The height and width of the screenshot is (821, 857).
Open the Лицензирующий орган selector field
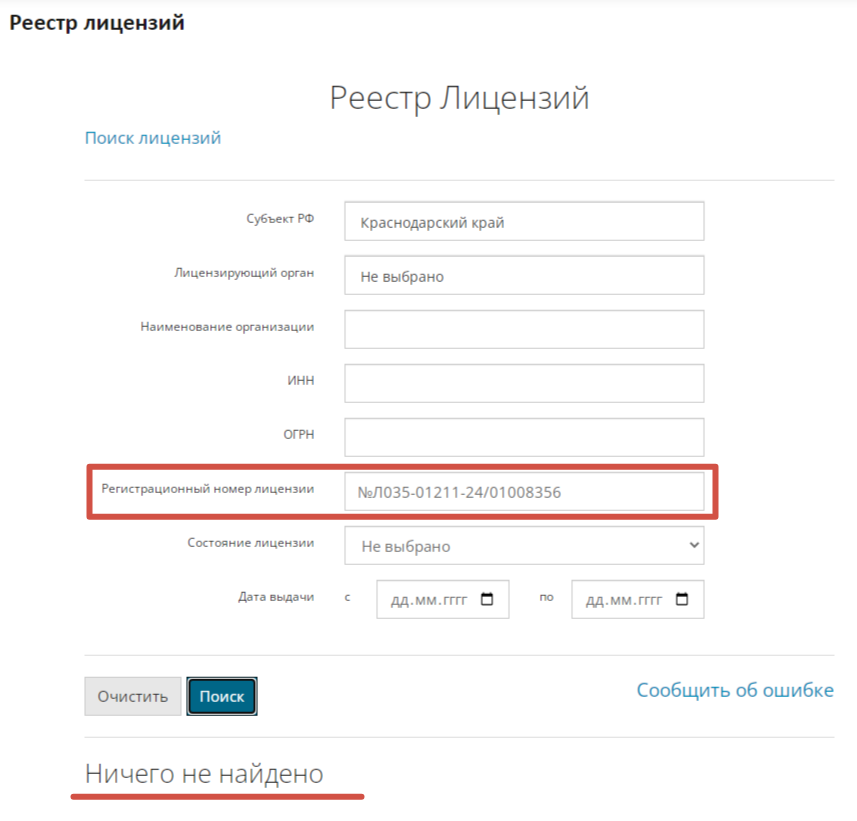524,276
